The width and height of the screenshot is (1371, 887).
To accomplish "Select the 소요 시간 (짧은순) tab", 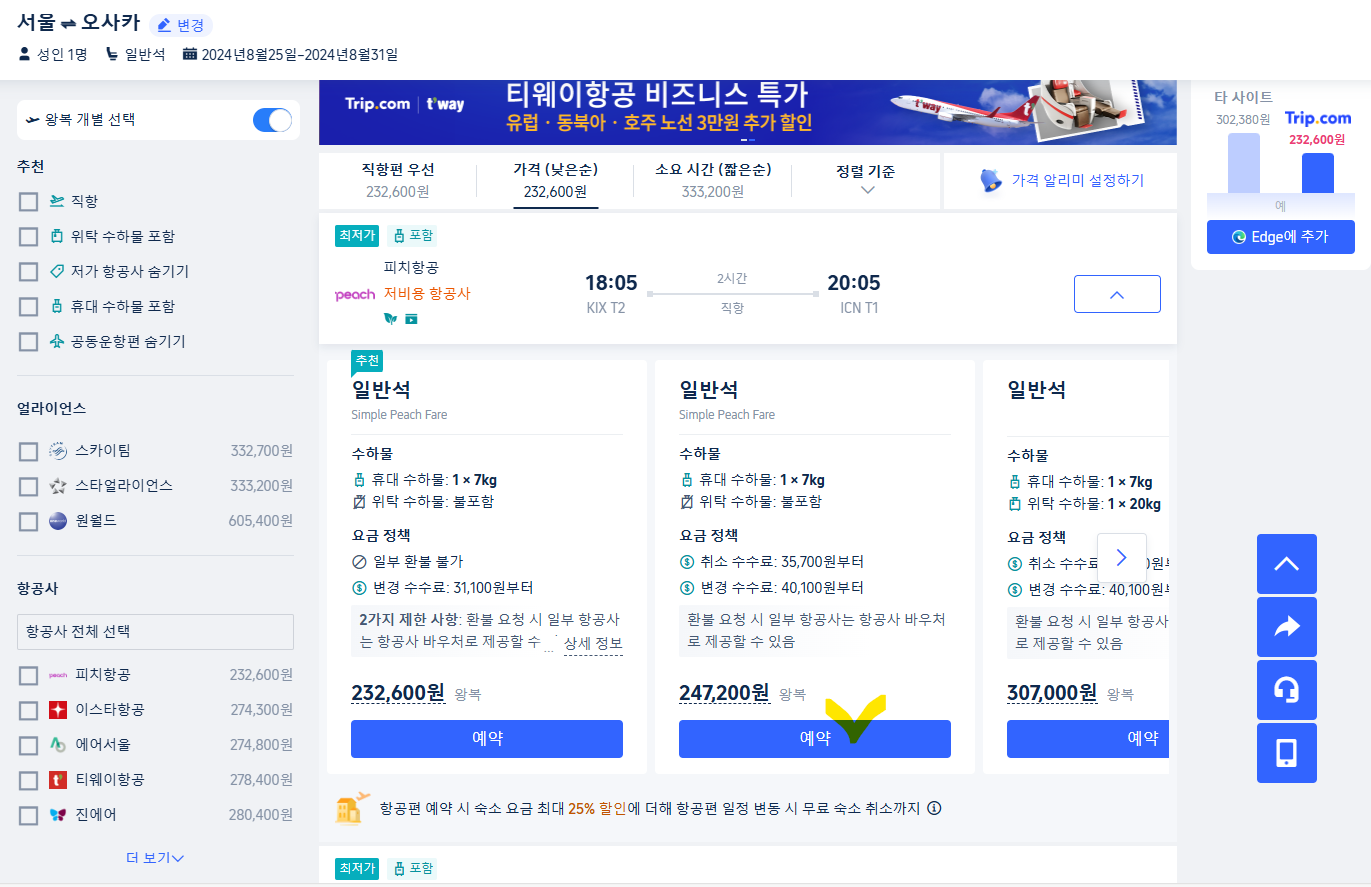I will (713, 180).
